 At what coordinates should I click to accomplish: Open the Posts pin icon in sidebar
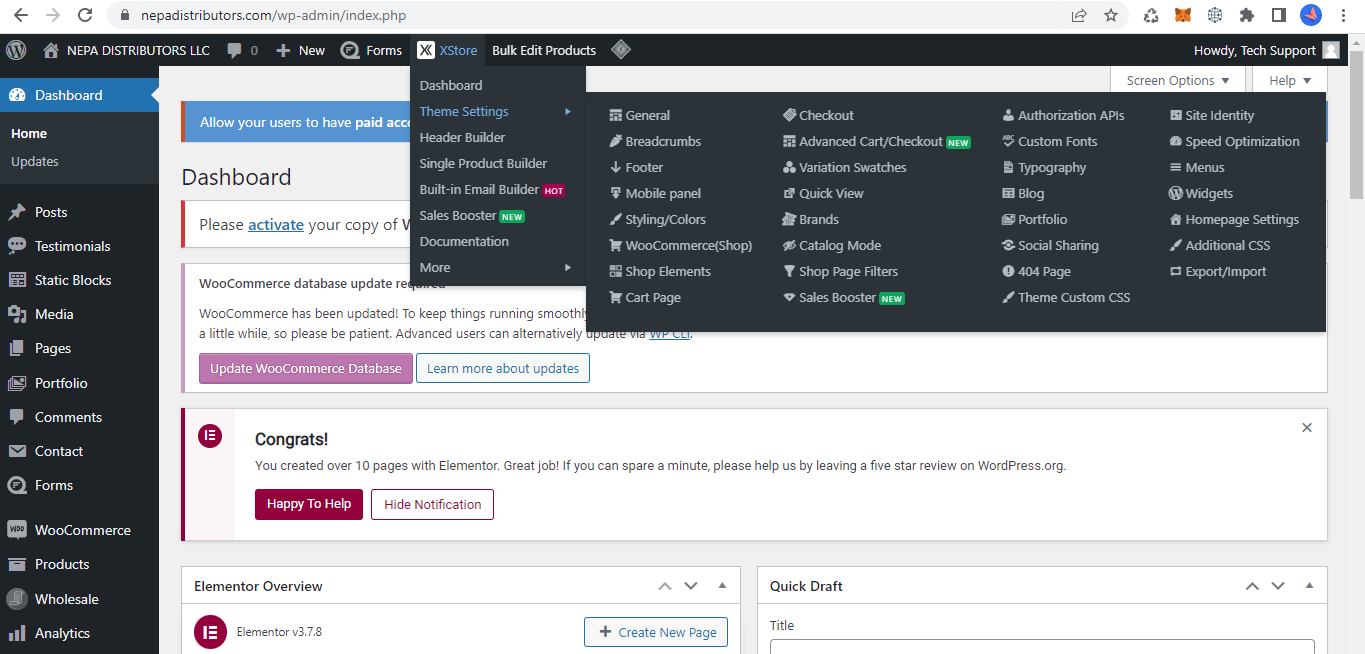point(17,212)
